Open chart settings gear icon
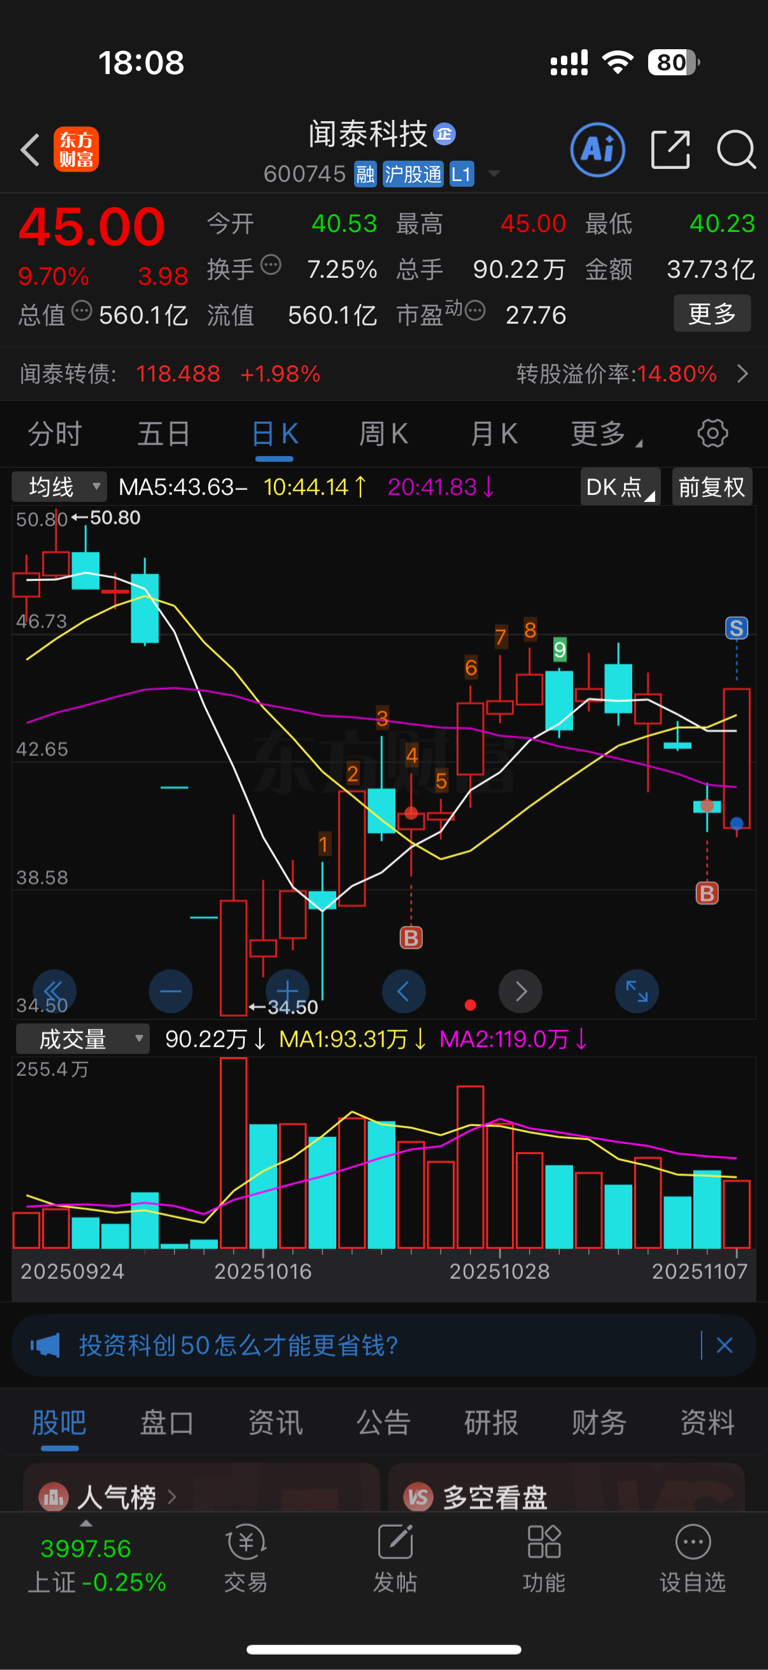 coord(713,434)
